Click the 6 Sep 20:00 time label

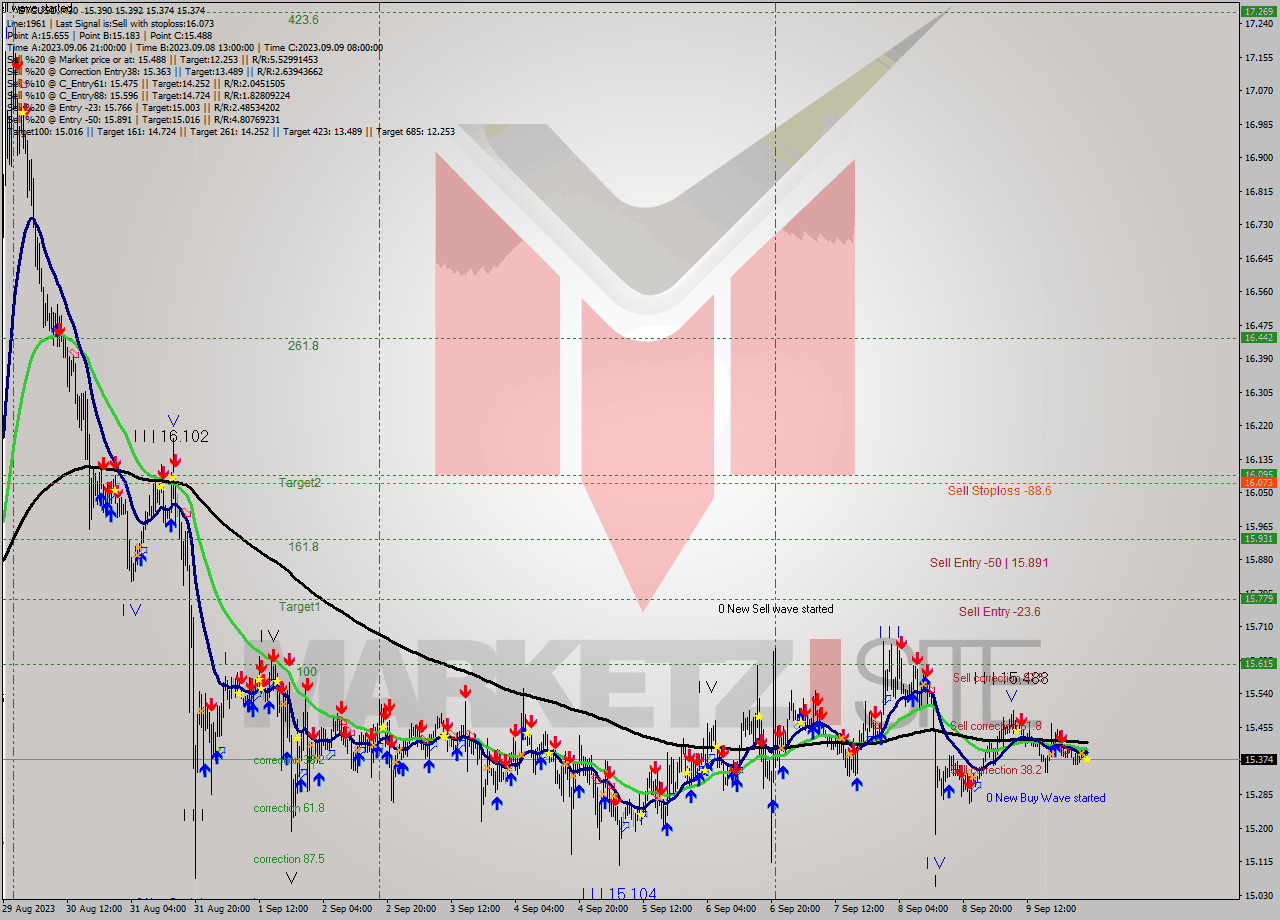tap(794, 909)
